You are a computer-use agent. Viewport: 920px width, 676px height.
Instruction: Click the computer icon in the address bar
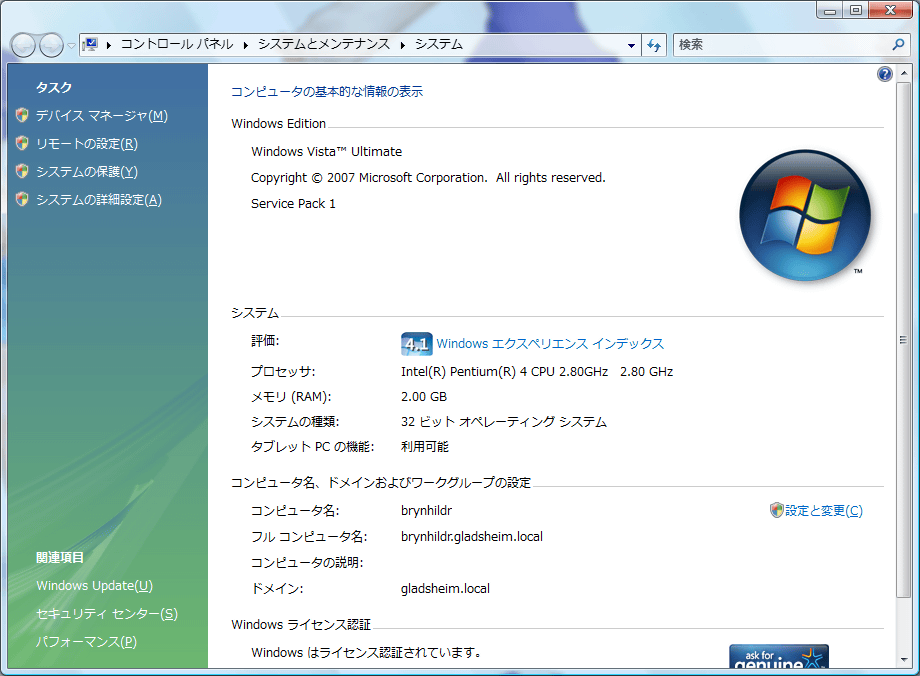[x=91, y=45]
